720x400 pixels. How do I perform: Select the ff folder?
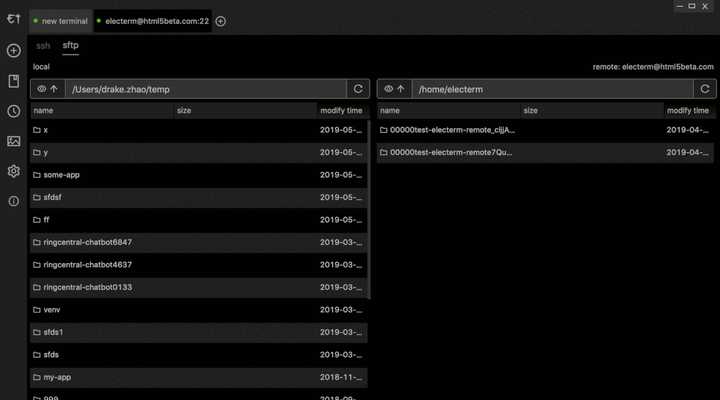click(199, 220)
